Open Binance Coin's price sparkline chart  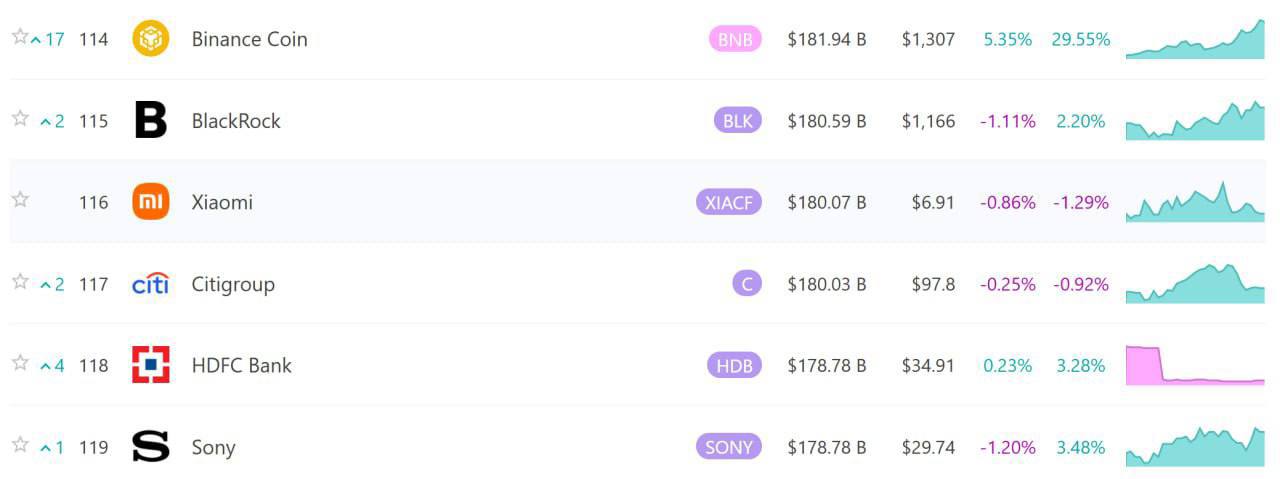click(x=1195, y=40)
